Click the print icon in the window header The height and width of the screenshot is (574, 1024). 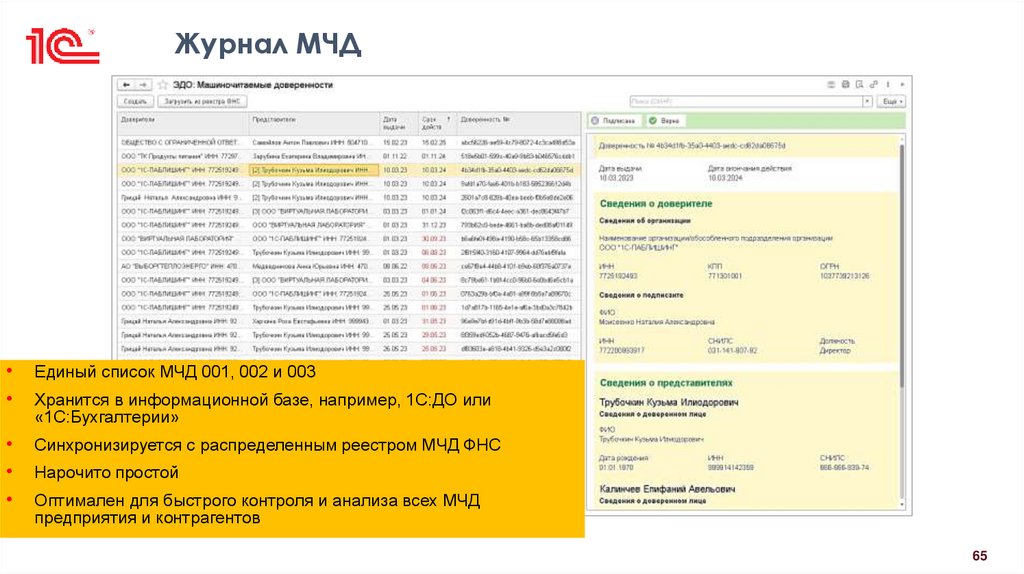point(846,85)
